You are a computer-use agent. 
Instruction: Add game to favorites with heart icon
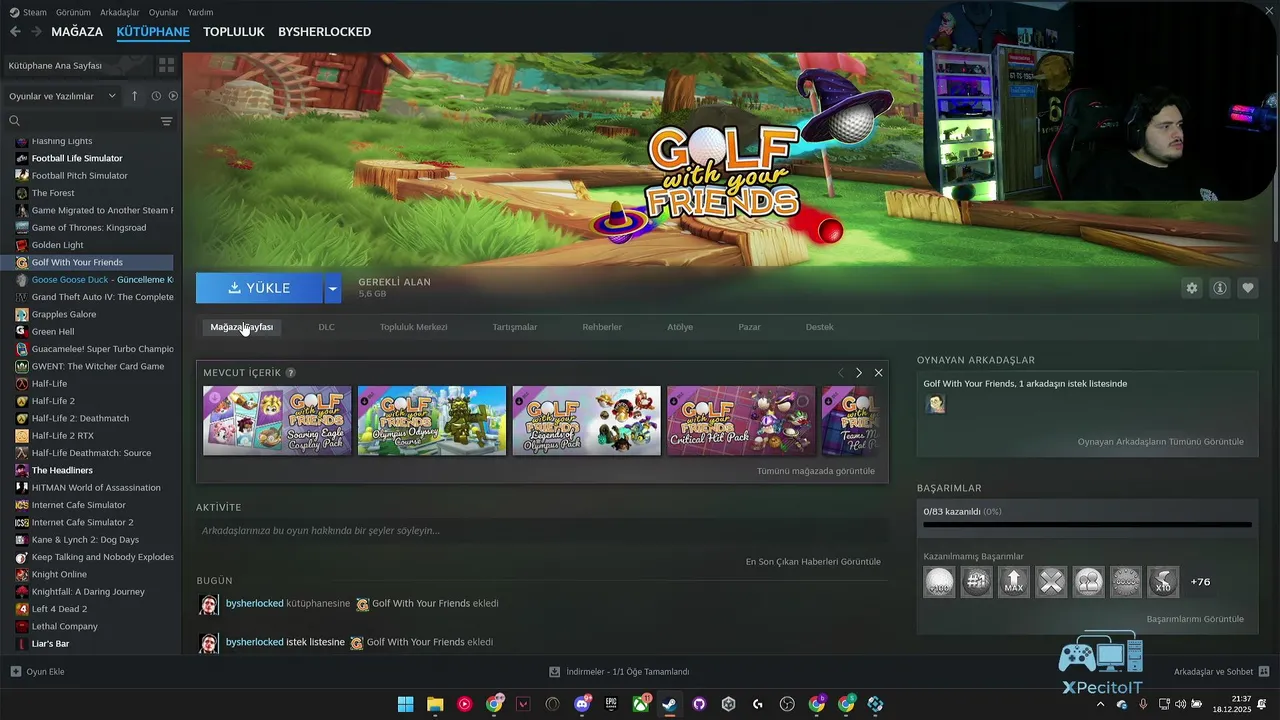[1248, 288]
